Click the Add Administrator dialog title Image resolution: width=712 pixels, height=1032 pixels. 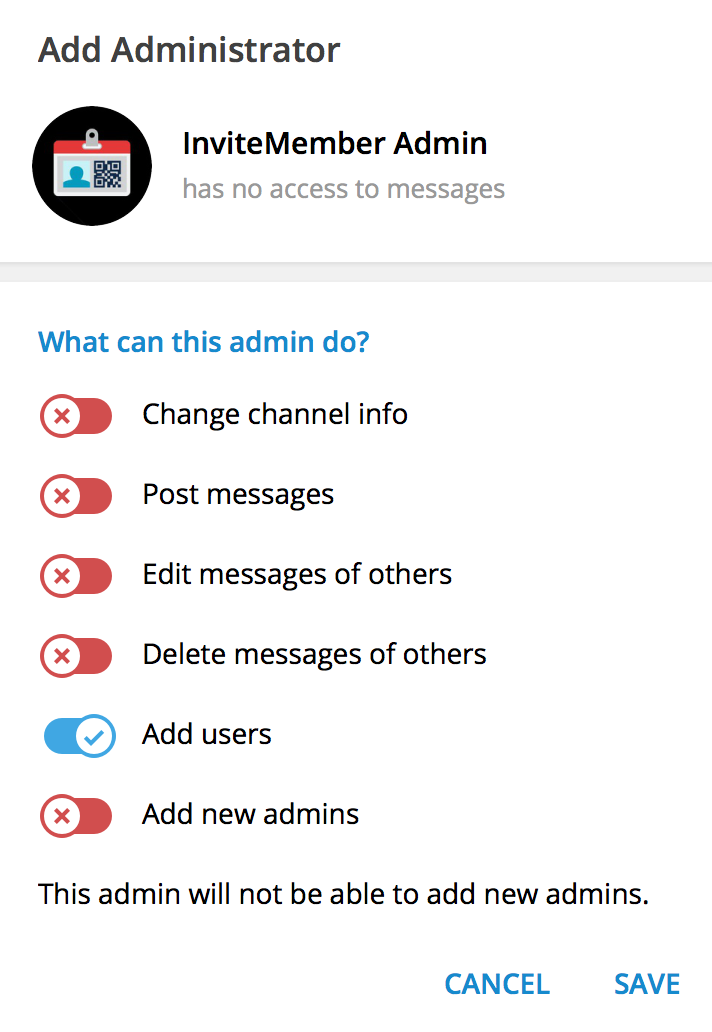click(189, 50)
